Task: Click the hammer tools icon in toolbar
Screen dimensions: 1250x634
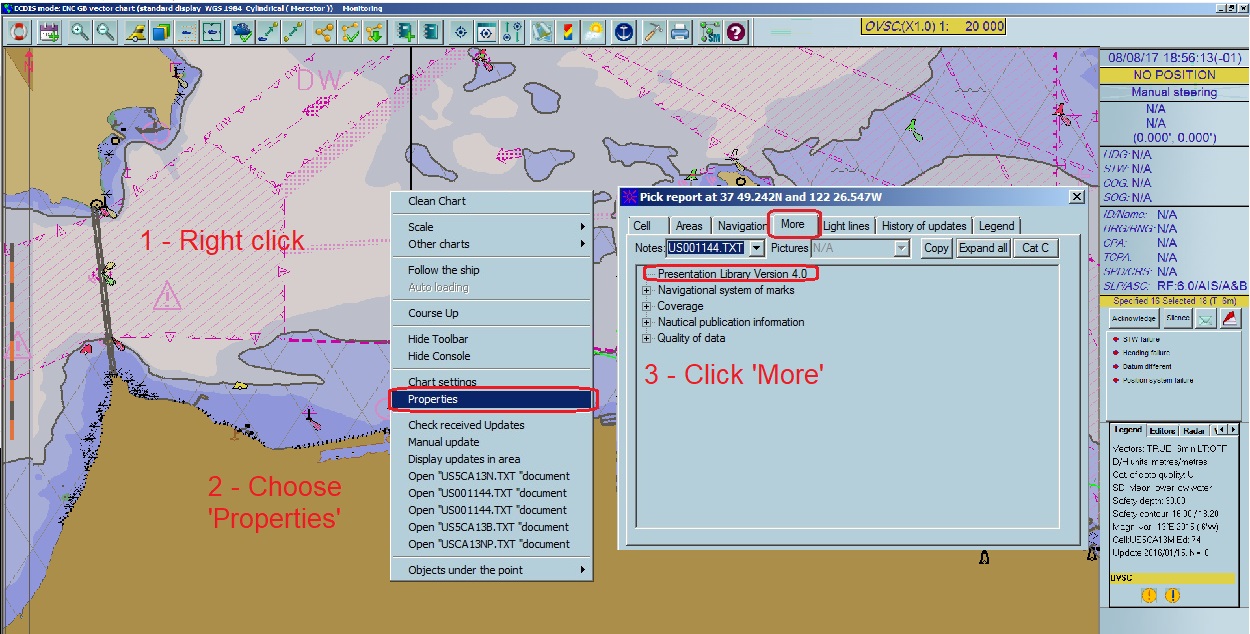Action: pos(653,32)
